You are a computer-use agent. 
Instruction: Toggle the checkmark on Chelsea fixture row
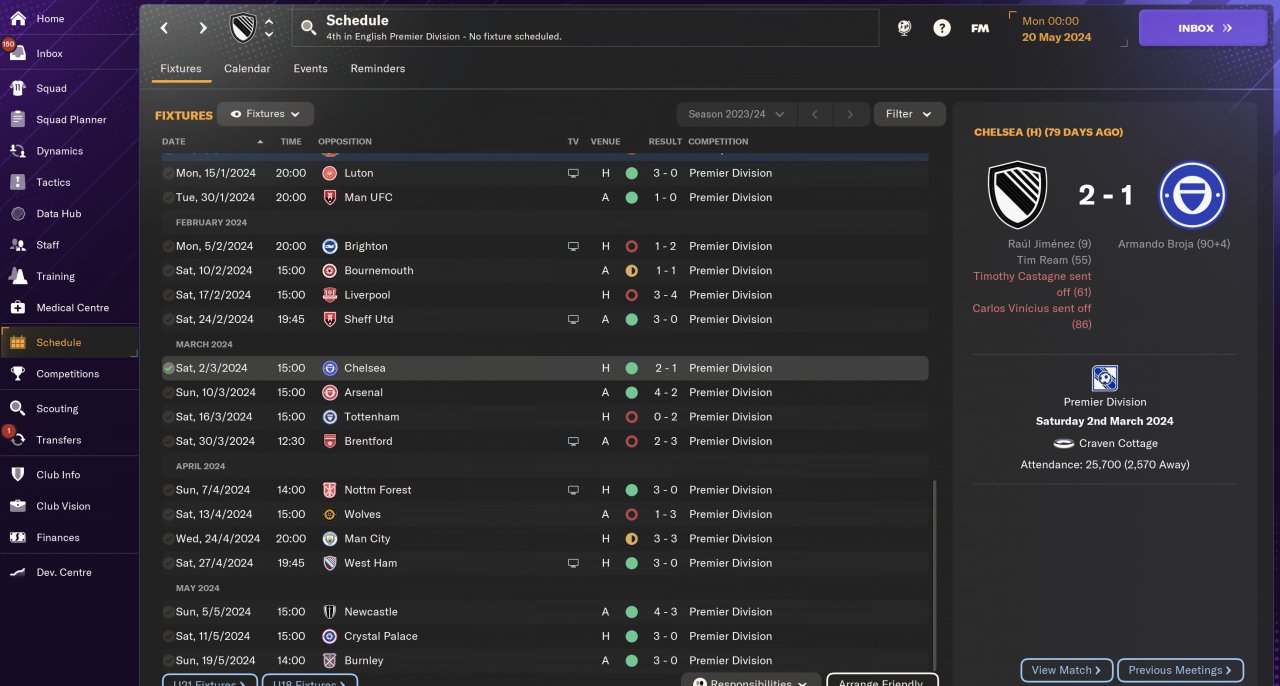point(168,368)
